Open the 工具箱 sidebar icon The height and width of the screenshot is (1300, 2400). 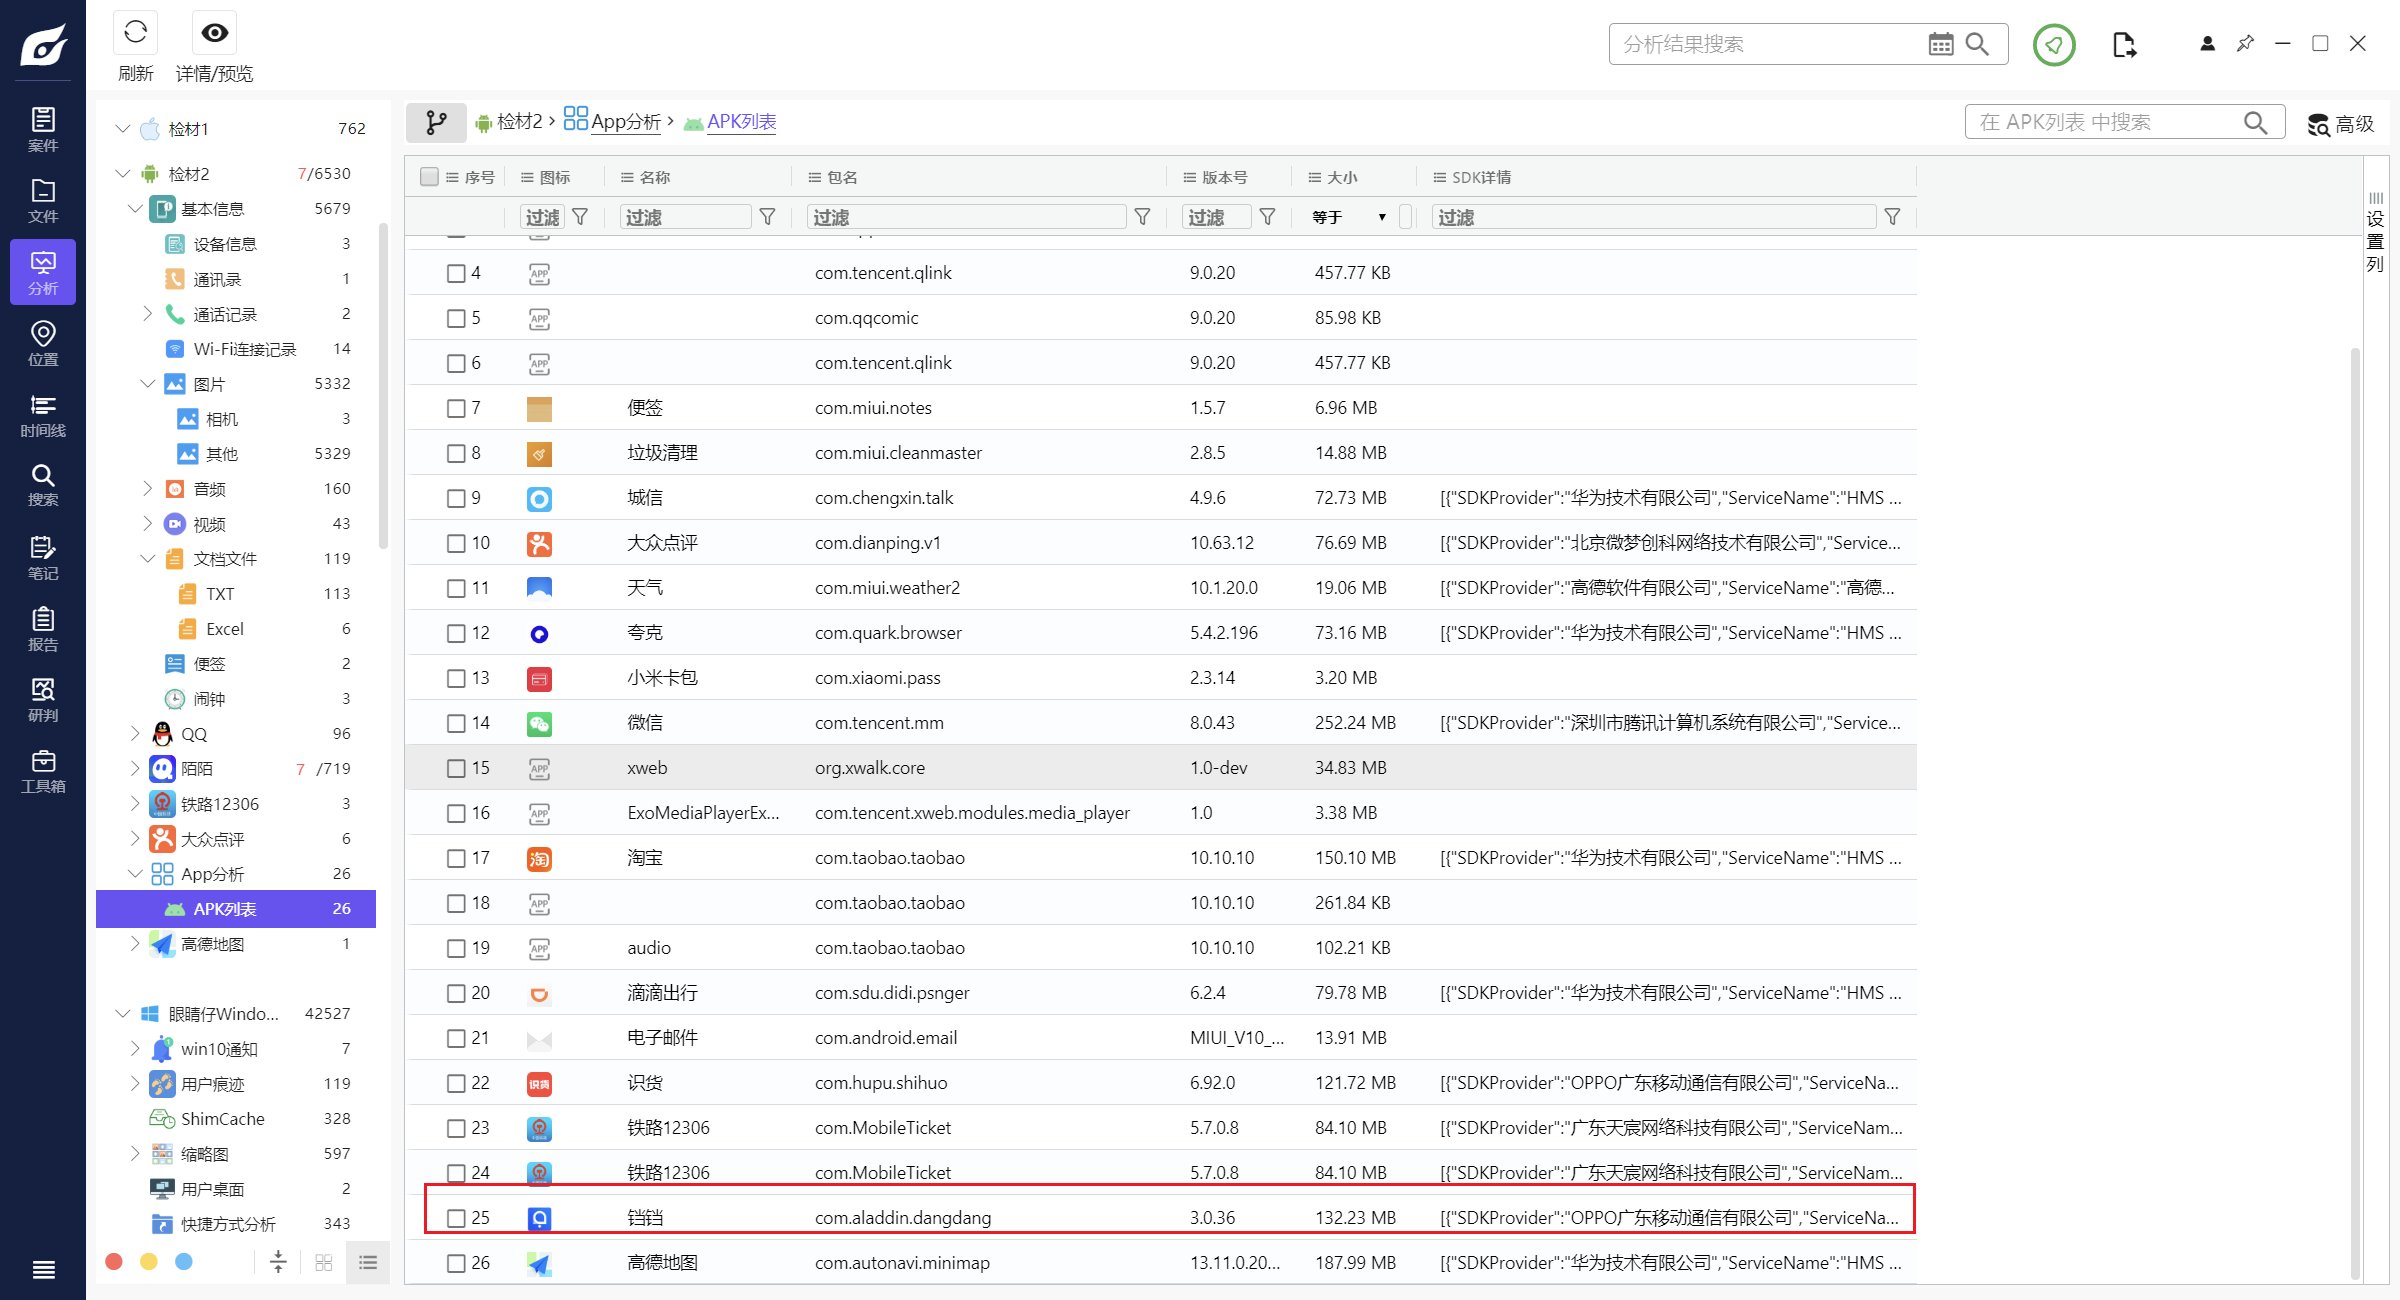point(43,771)
